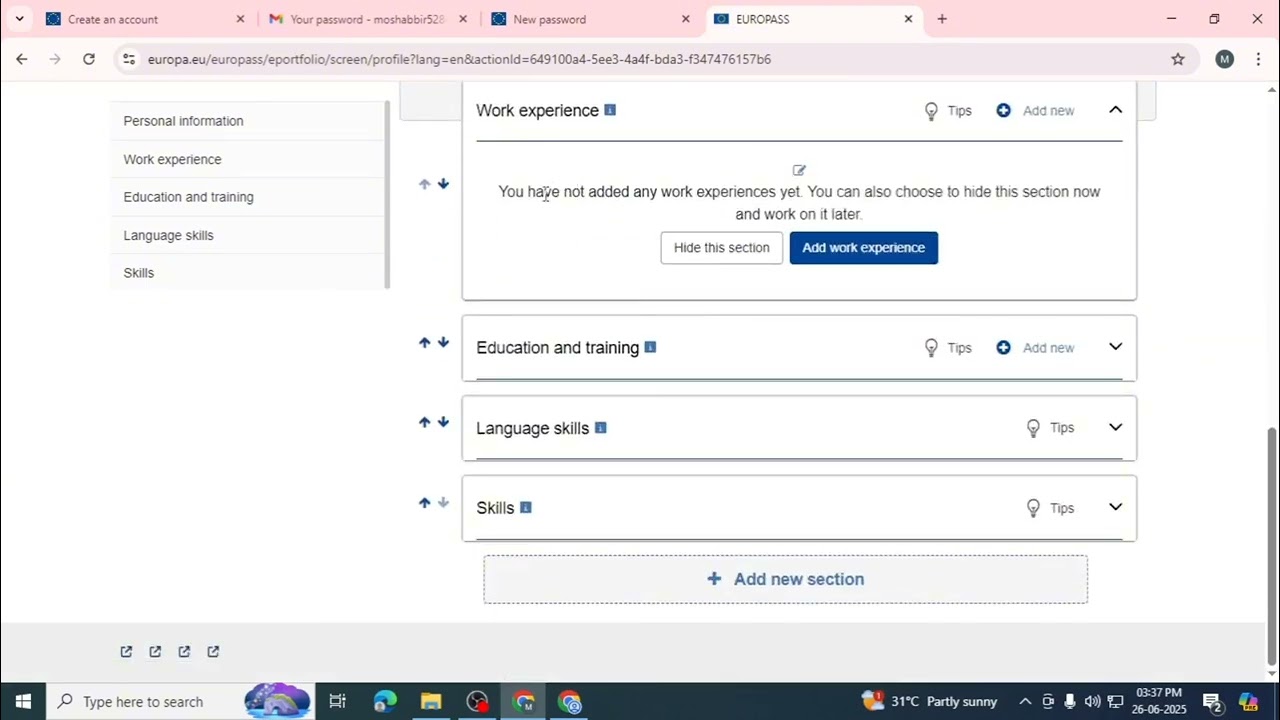Collapse the Work experience section
Viewport: 1280px width, 720px height.
[x=1115, y=110]
